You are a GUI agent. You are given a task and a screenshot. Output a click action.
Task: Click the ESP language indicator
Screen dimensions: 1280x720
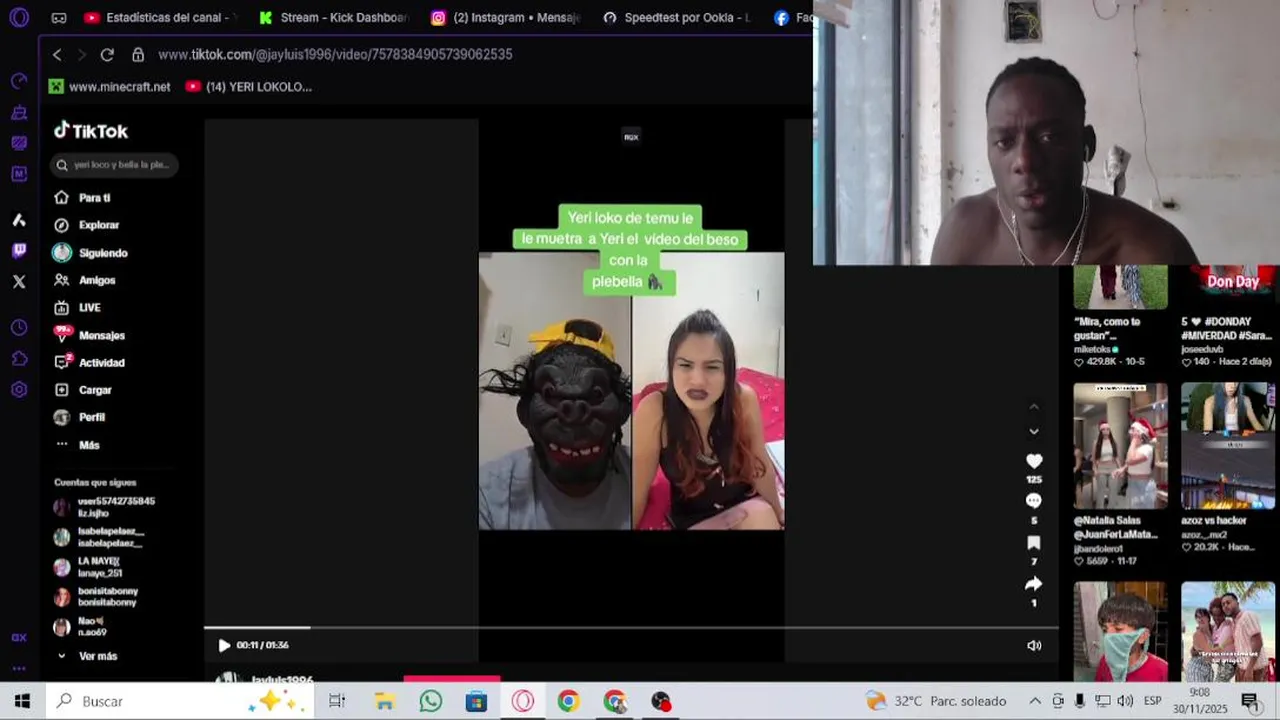pos(1152,701)
